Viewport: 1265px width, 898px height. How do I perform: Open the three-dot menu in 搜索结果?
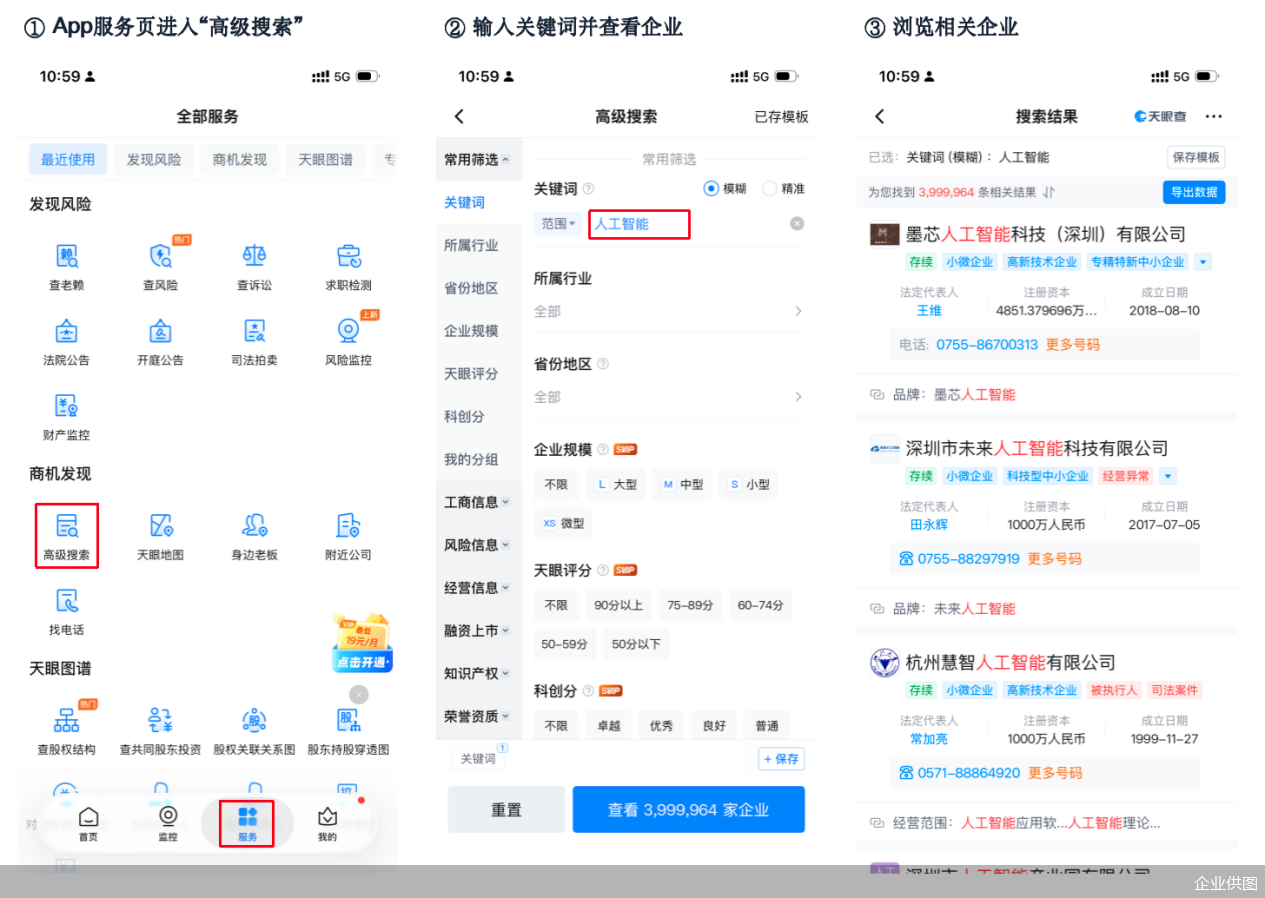pos(1213,117)
